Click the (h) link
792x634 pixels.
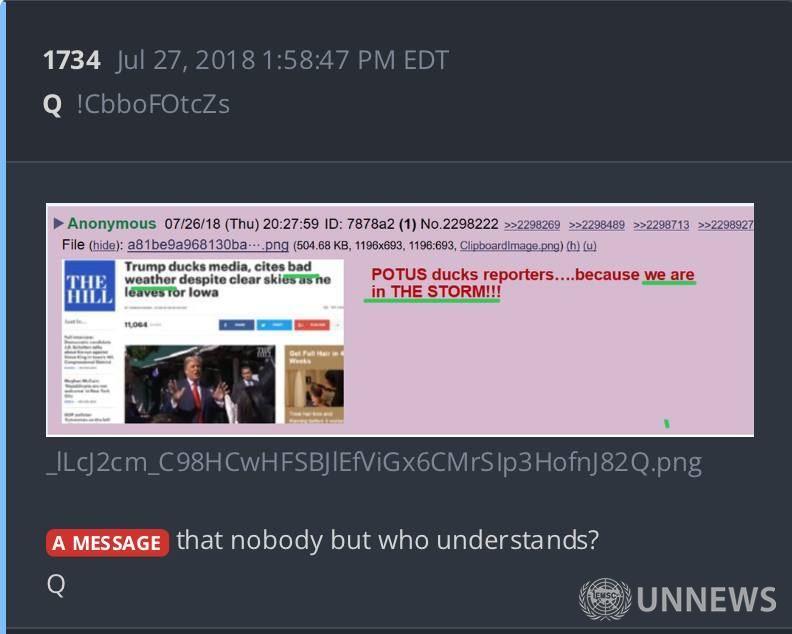click(573, 246)
